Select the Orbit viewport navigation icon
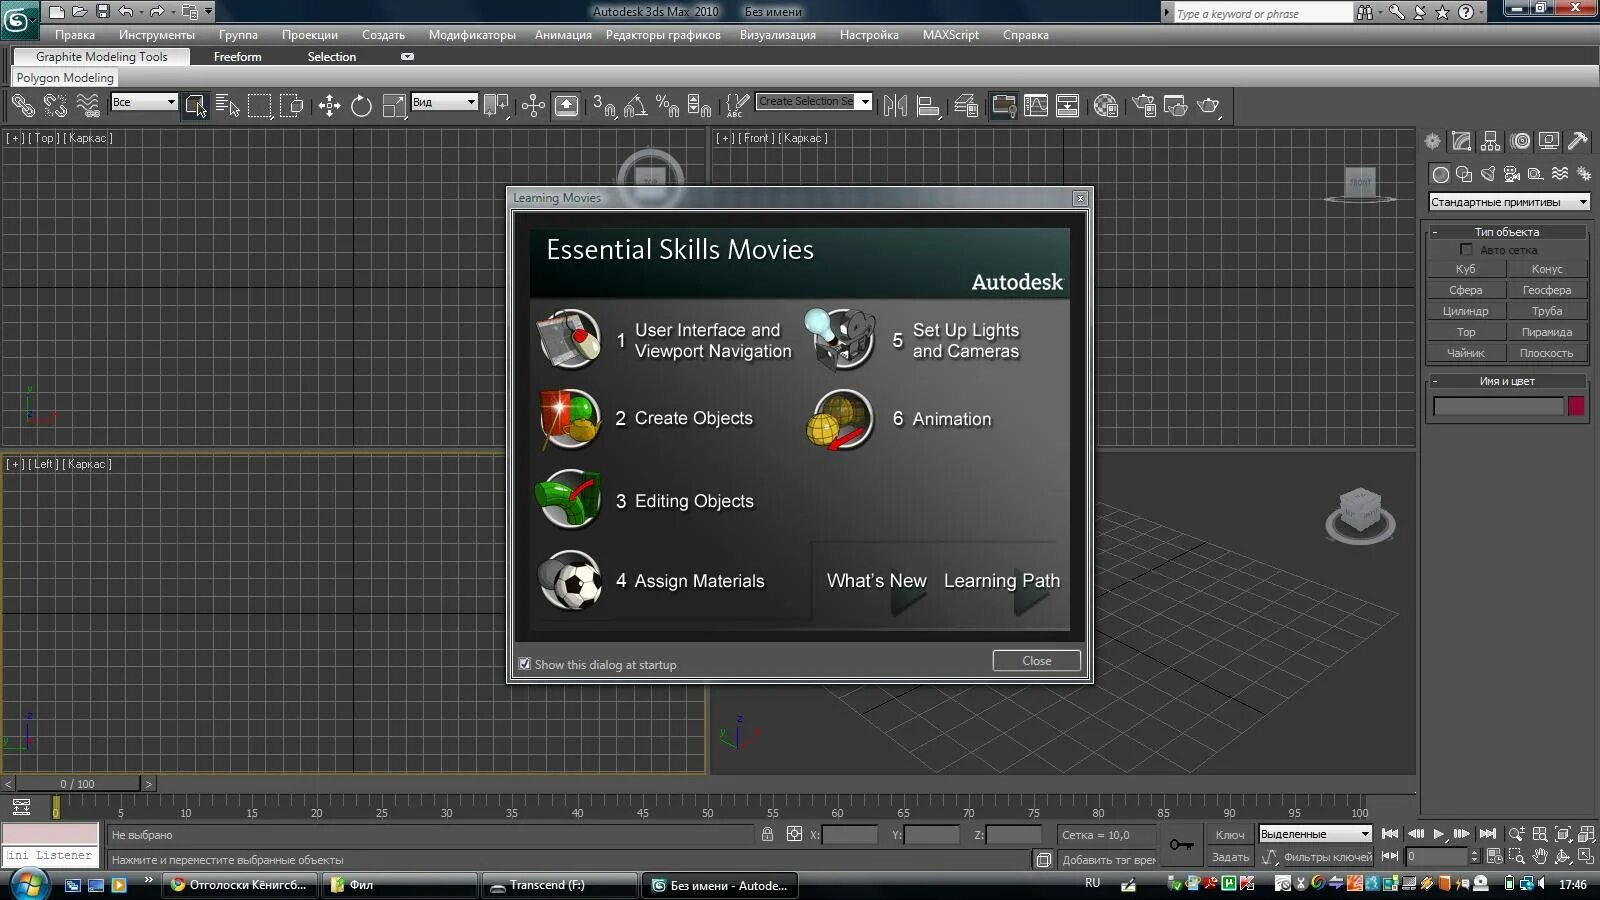This screenshot has height=900, width=1600. point(1562,856)
